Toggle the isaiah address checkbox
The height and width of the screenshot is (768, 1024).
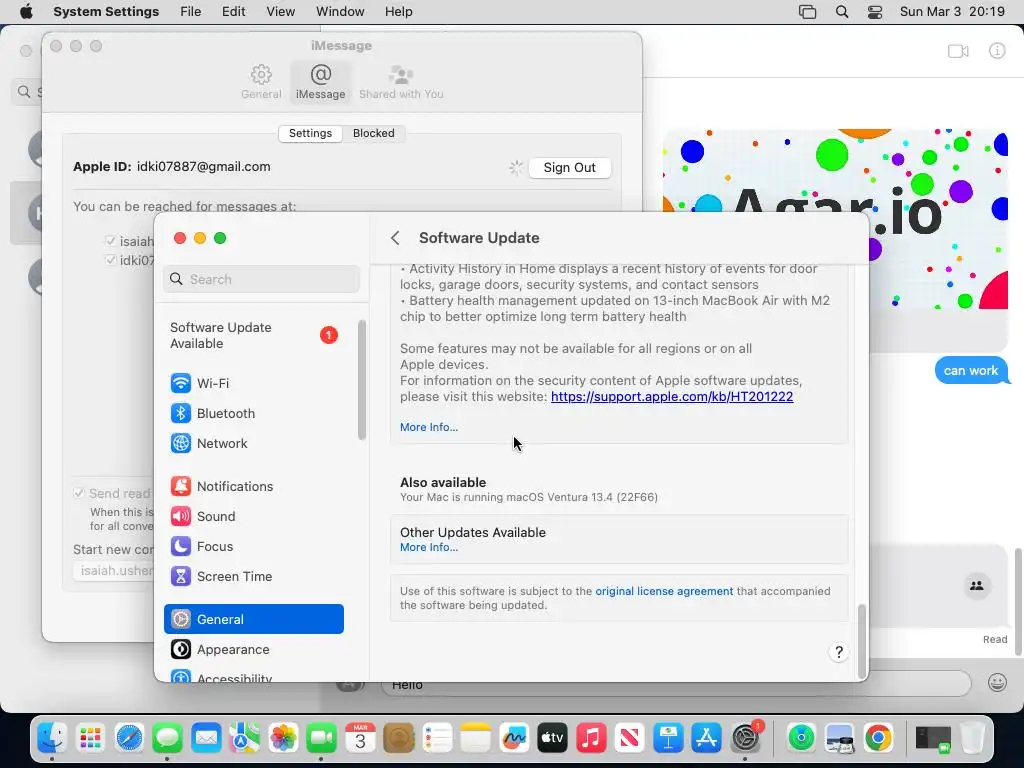point(110,241)
